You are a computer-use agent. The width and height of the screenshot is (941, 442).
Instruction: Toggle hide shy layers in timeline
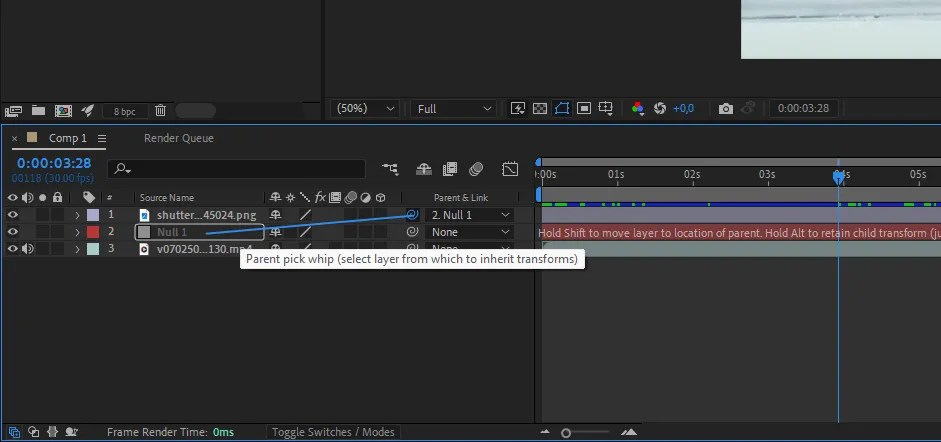tap(424, 169)
